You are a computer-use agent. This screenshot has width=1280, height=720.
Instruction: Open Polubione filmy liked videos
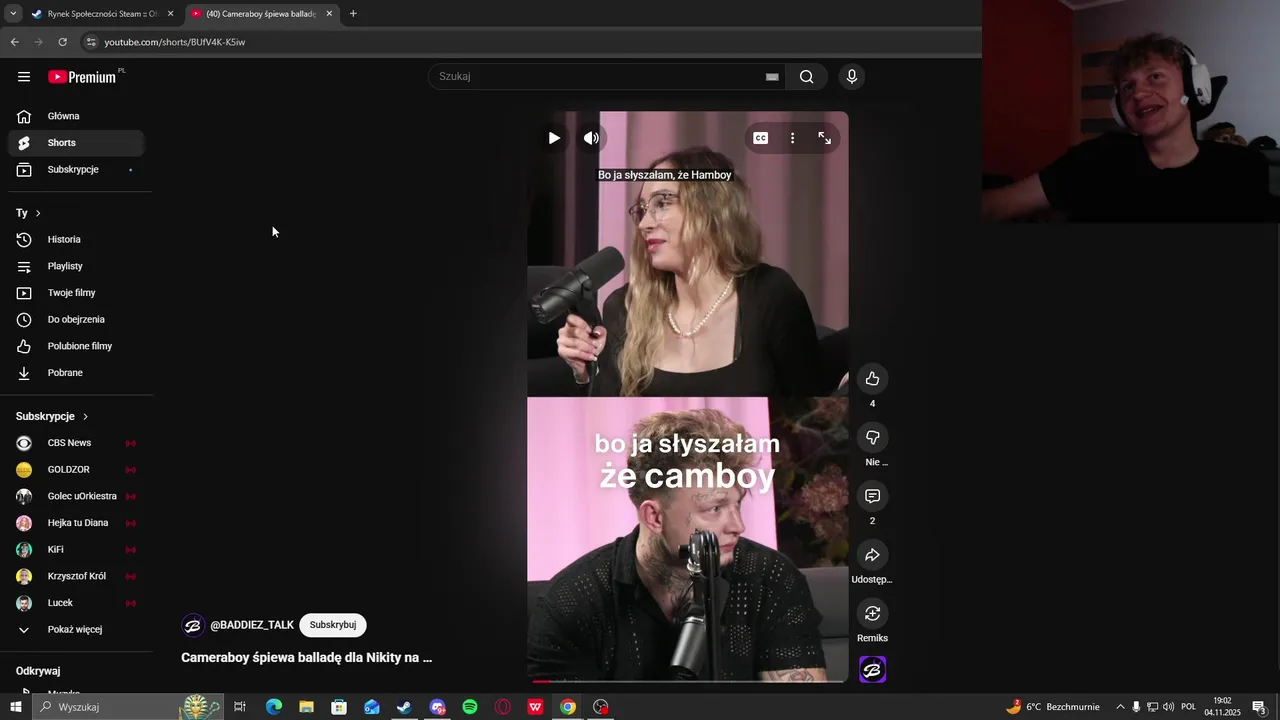(x=76, y=346)
